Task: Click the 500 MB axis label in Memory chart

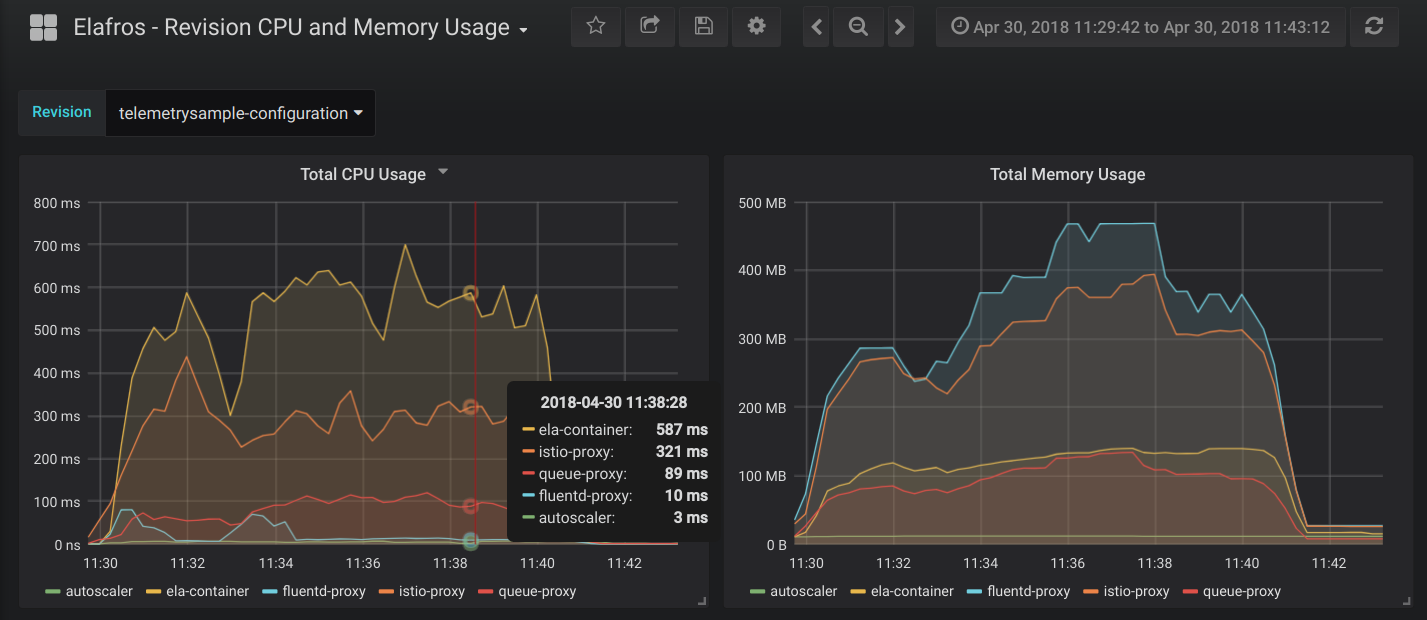Action: tap(763, 203)
